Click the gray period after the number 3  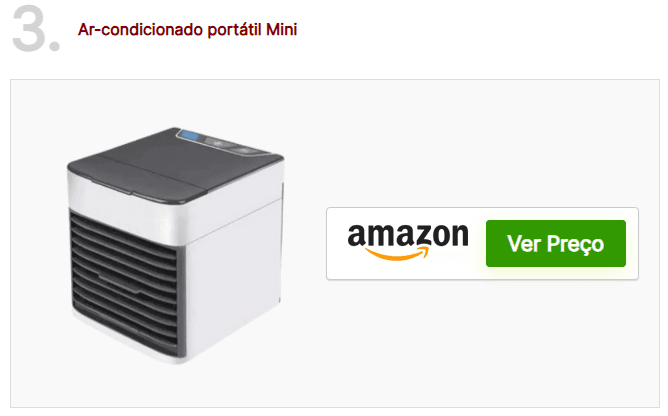click(x=55, y=46)
